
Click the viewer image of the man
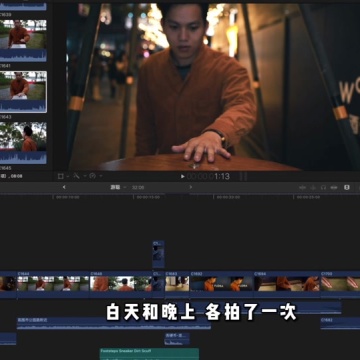tap(213, 87)
